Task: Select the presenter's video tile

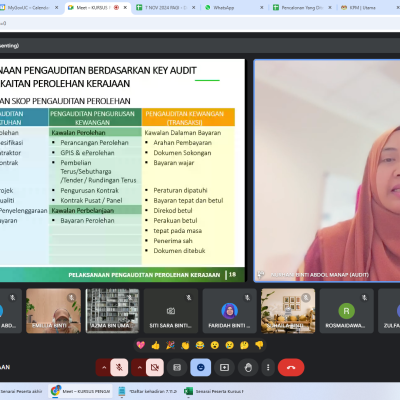Action: [x=327, y=171]
